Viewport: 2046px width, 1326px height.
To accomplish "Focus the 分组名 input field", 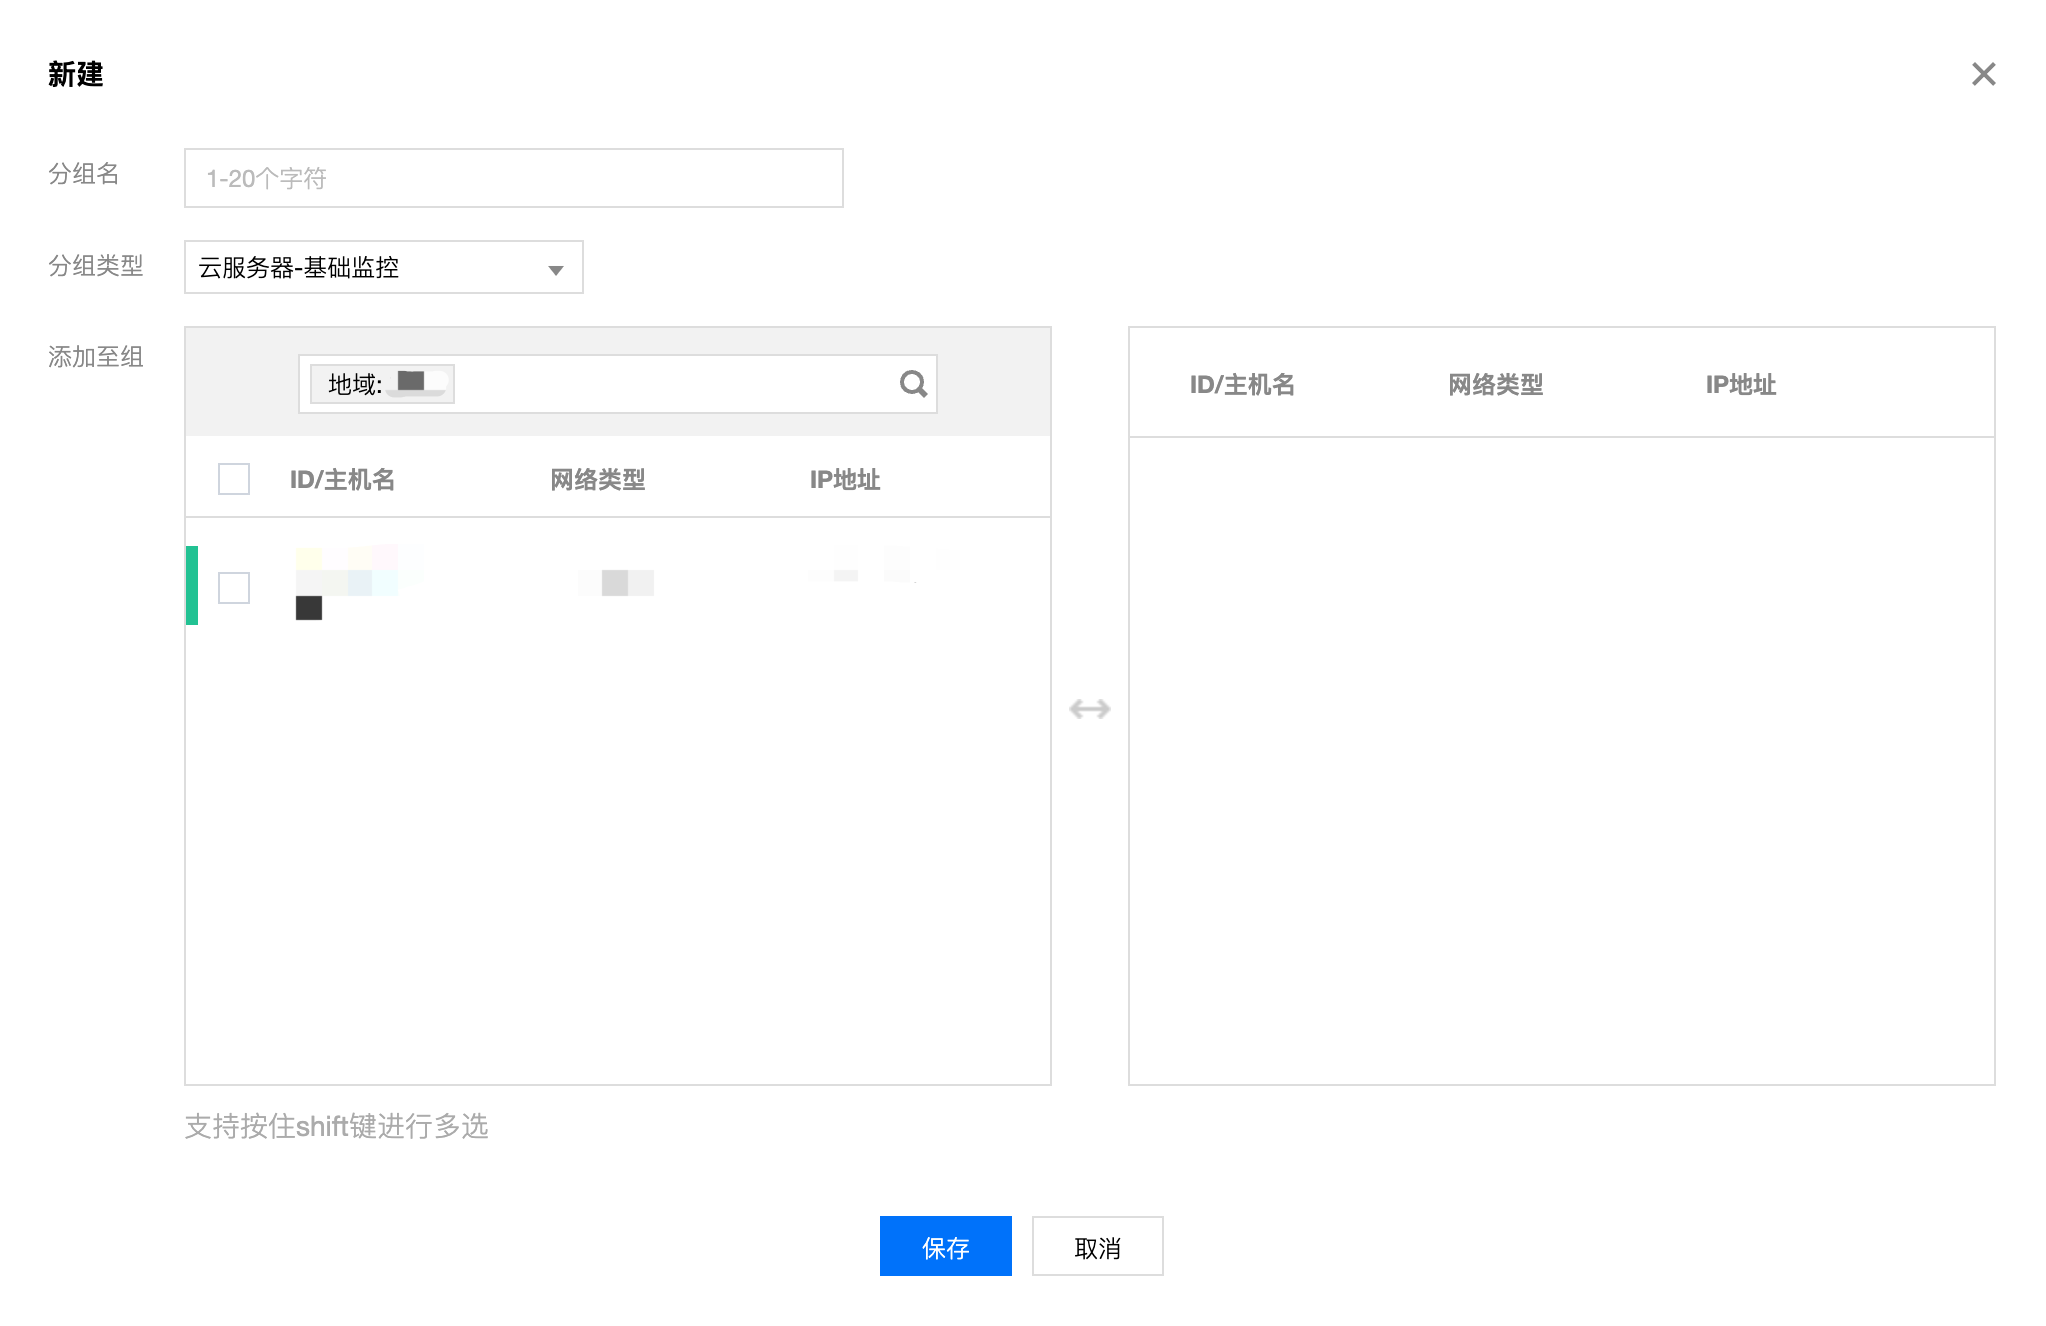I will (x=513, y=178).
